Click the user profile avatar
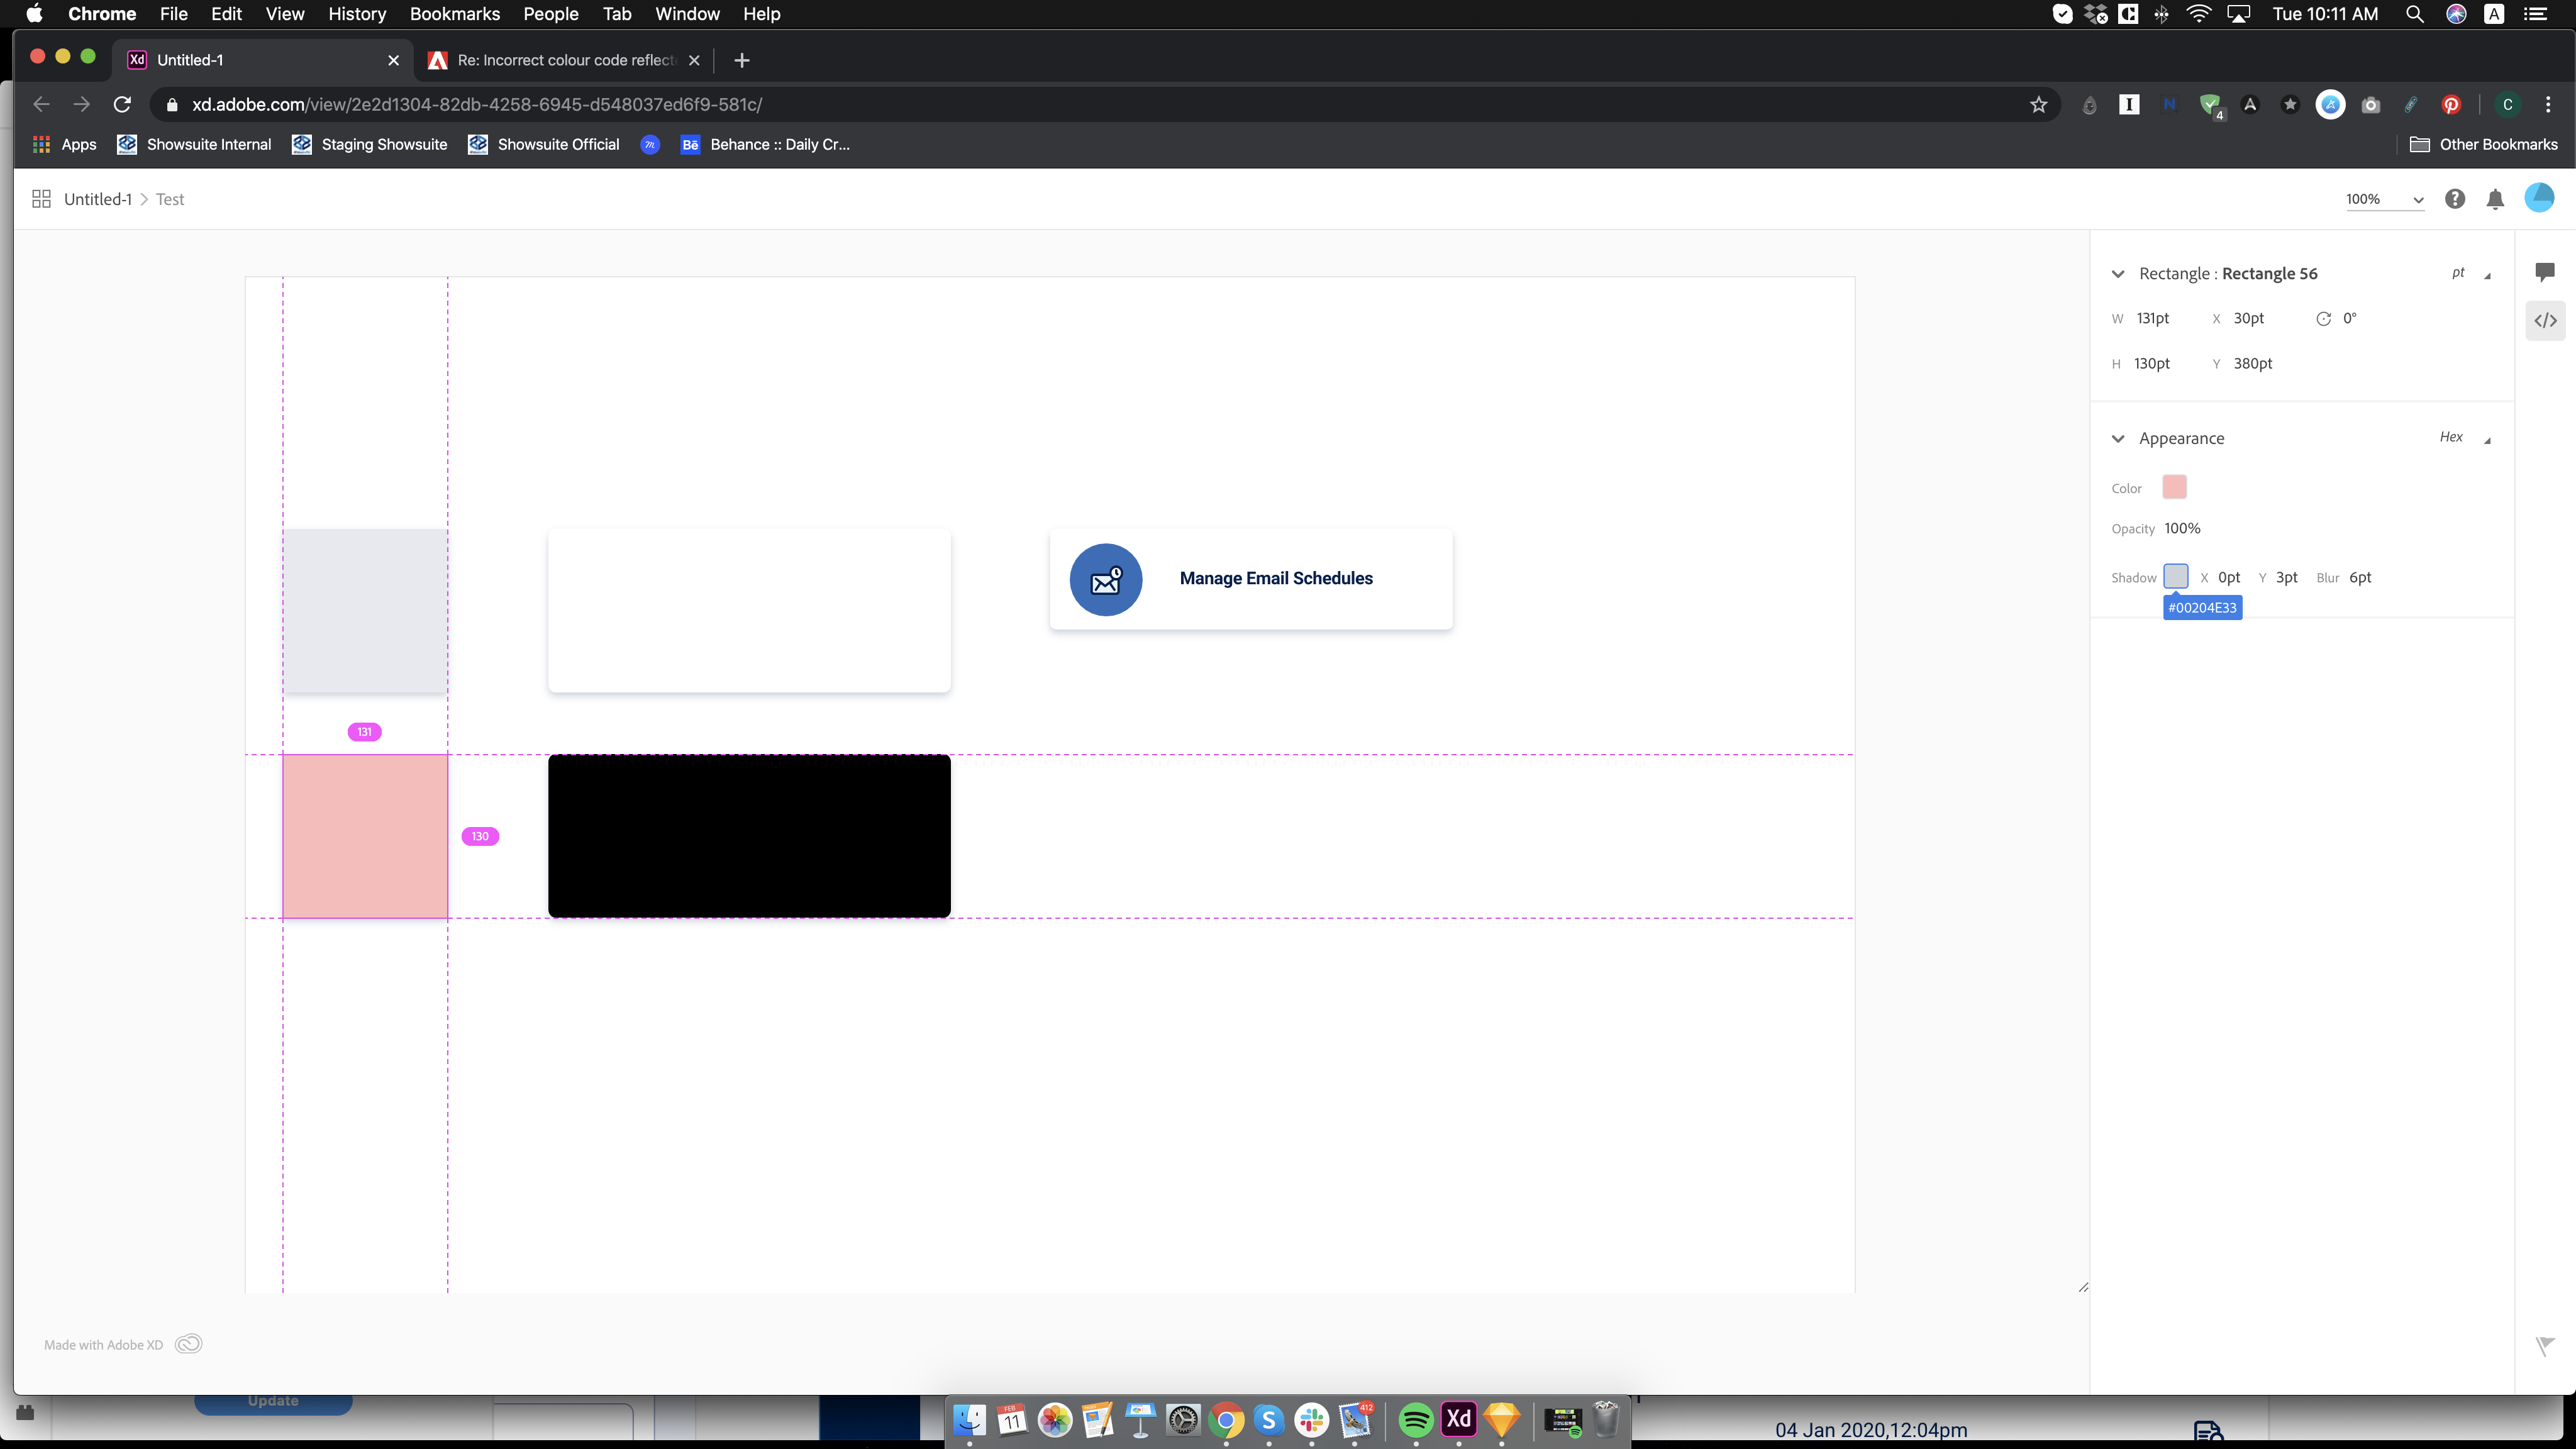 click(2539, 198)
